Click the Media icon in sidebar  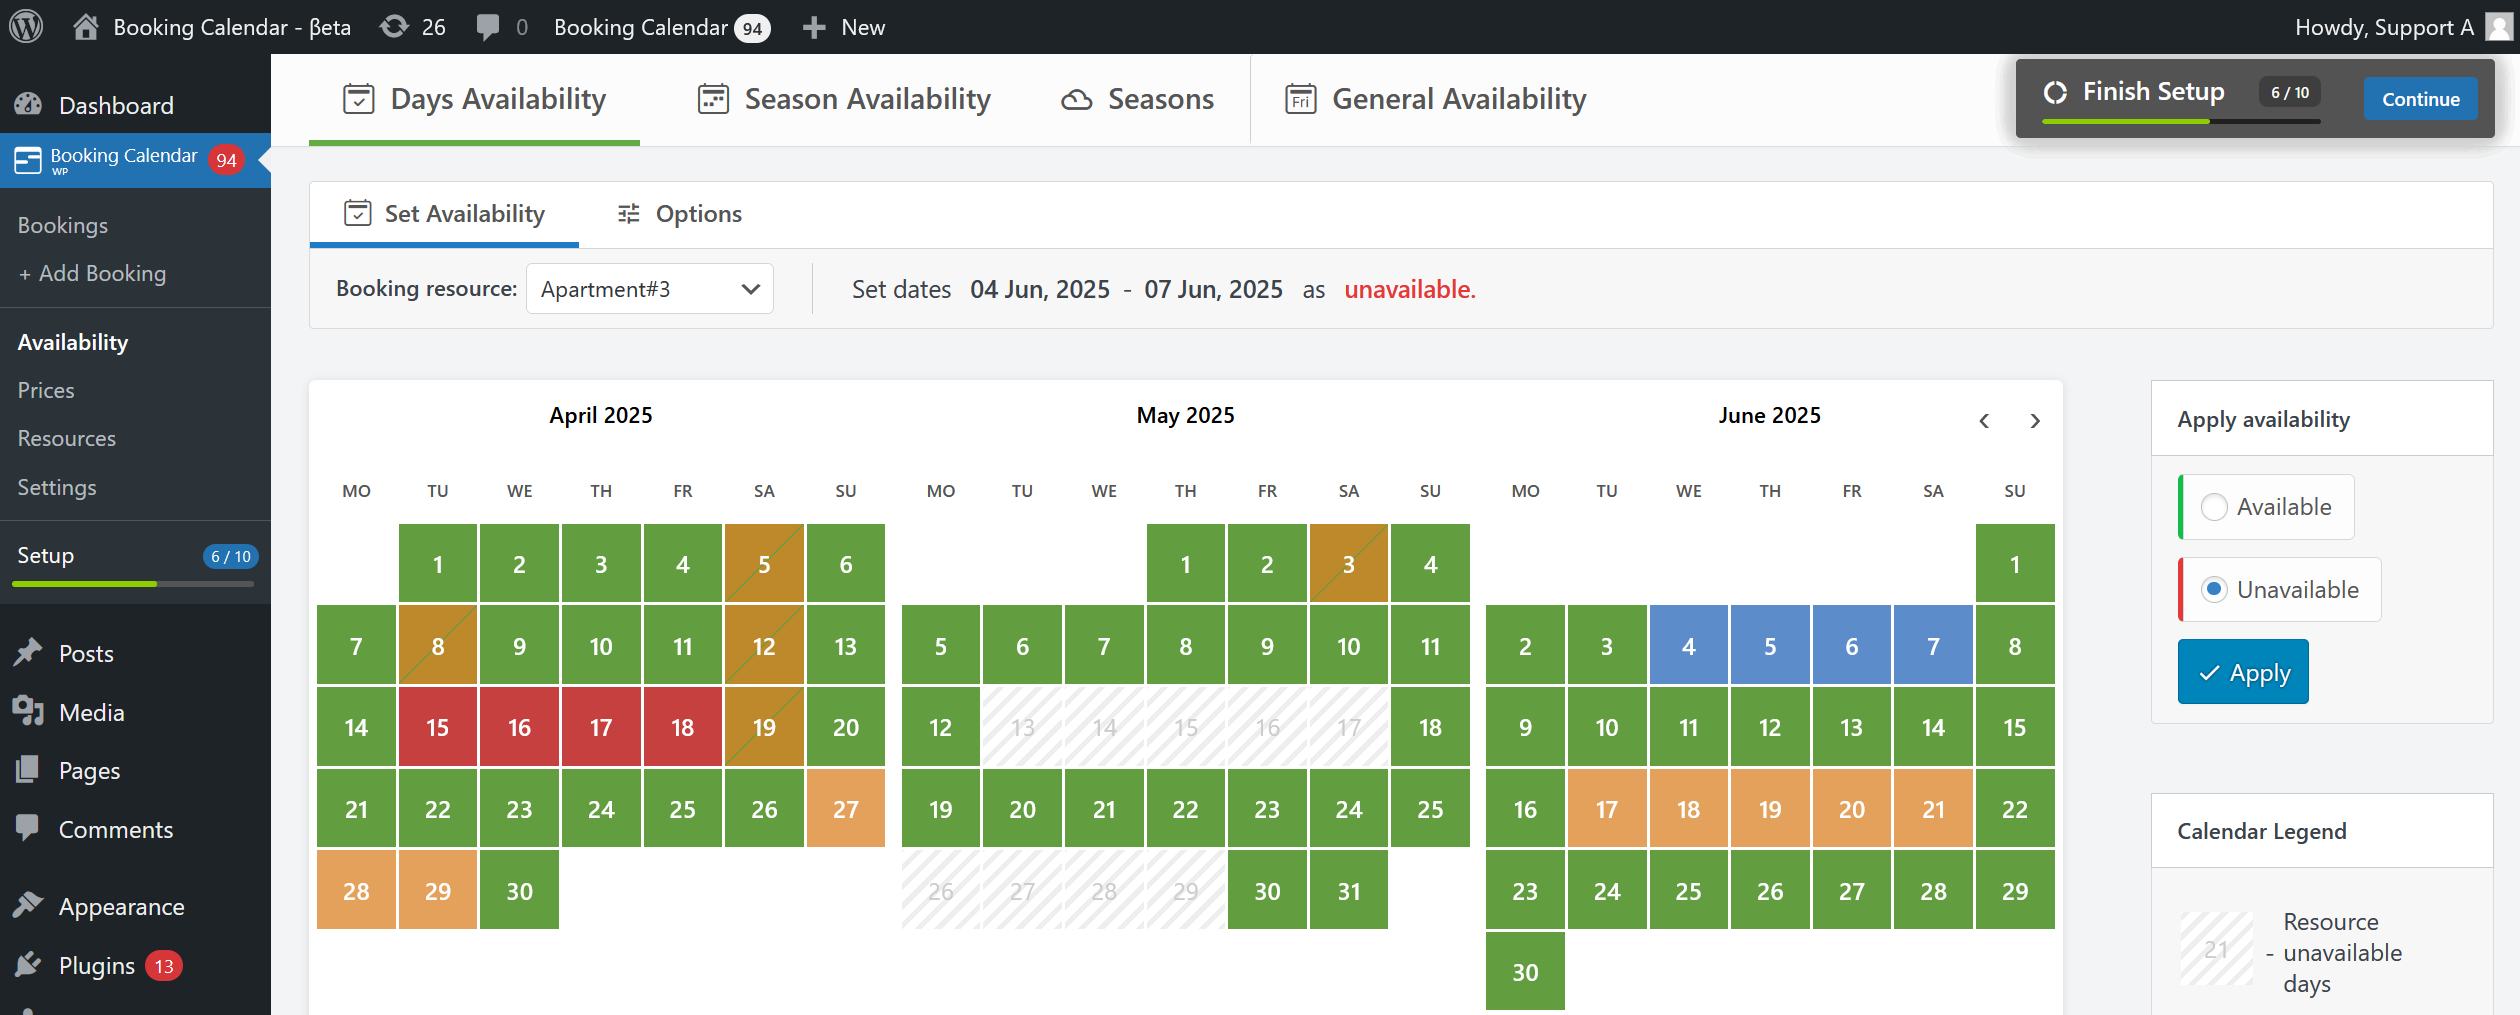(x=28, y=711)
